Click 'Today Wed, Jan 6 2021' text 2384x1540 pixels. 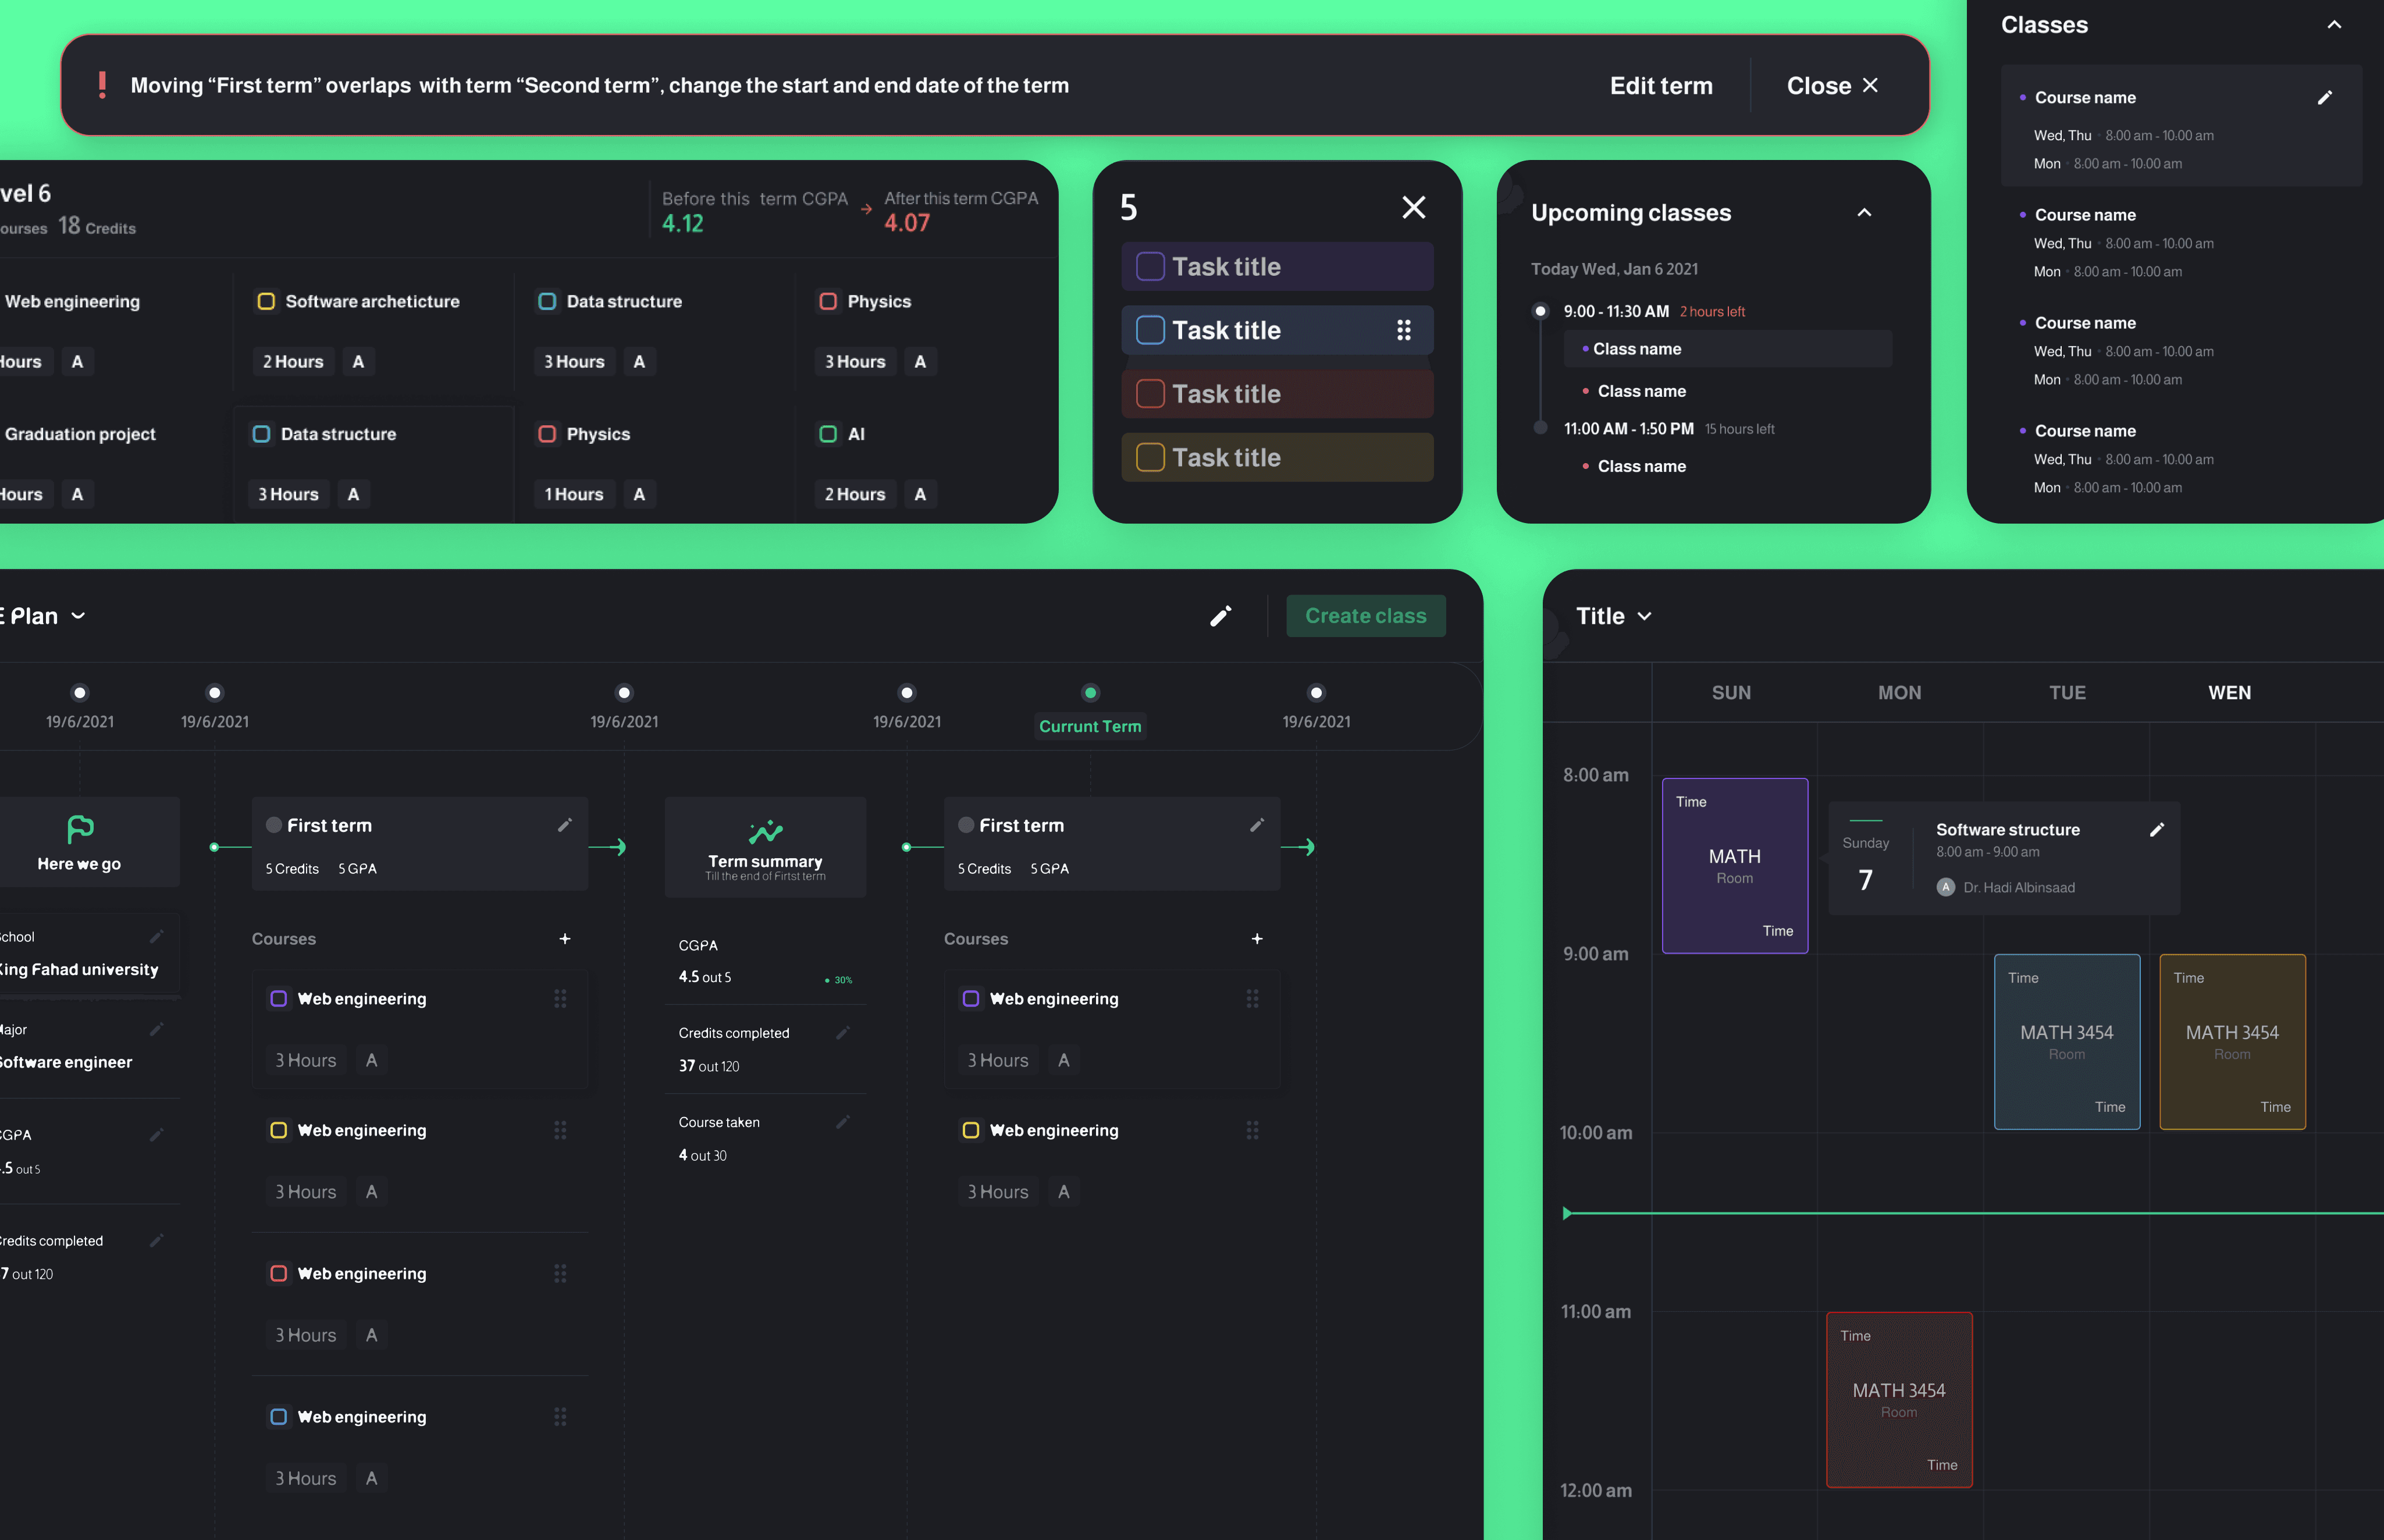(1614, 269)
